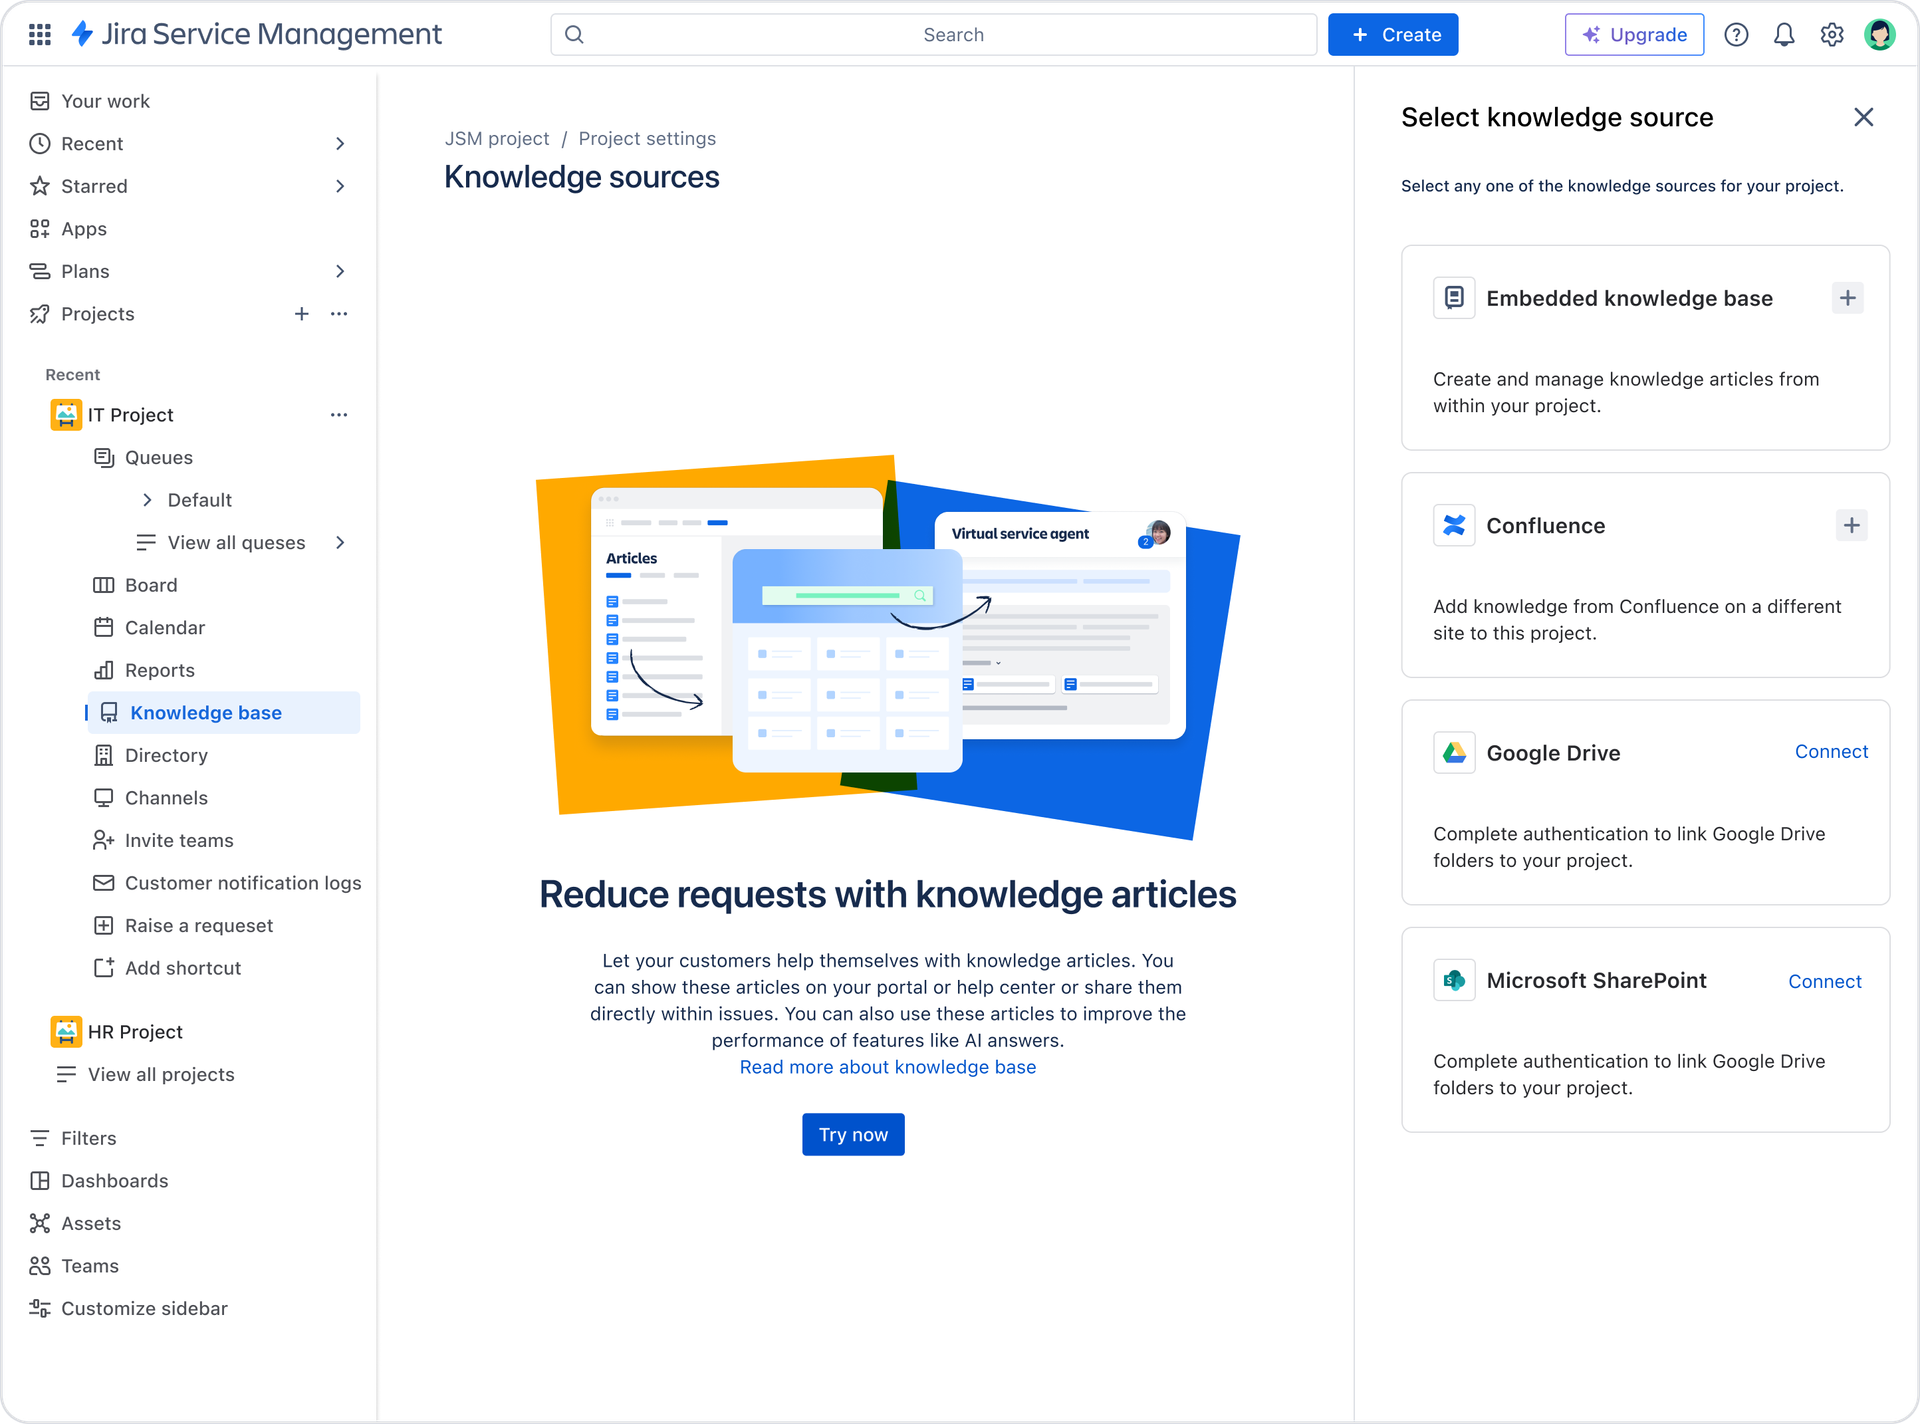Open the notifications bell
Screen dimensions: 1920x1424
click(x=1784, y=33)
